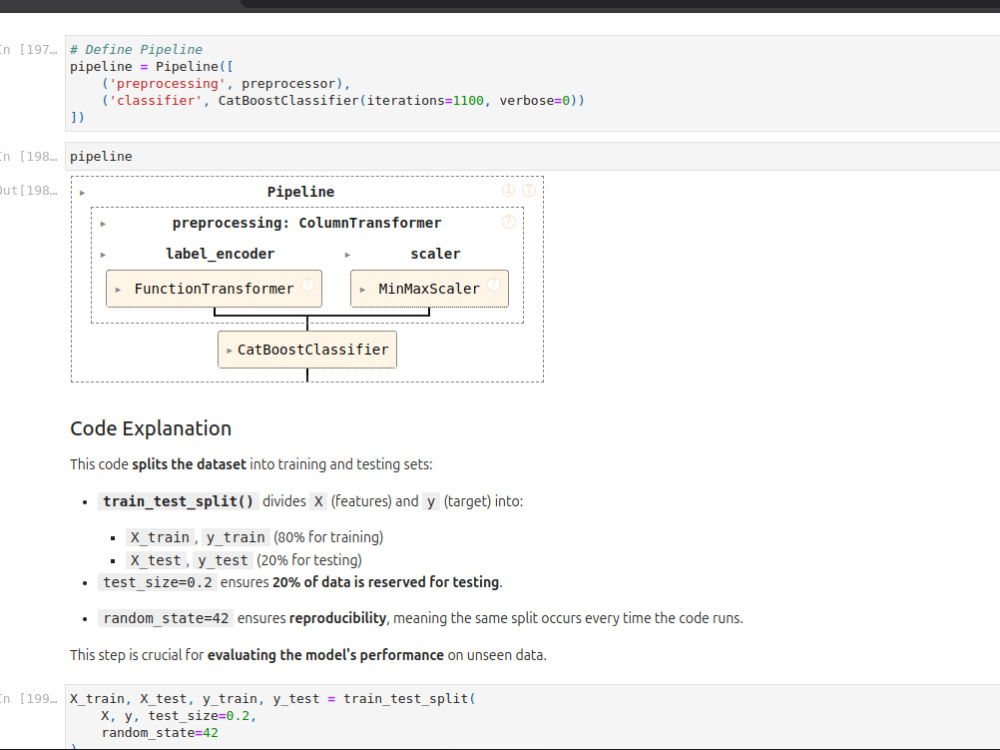The width and height of the screenshot is (1000, 750).
Task: Click the In [197] cell prompt
Action: tap(30, 48)
